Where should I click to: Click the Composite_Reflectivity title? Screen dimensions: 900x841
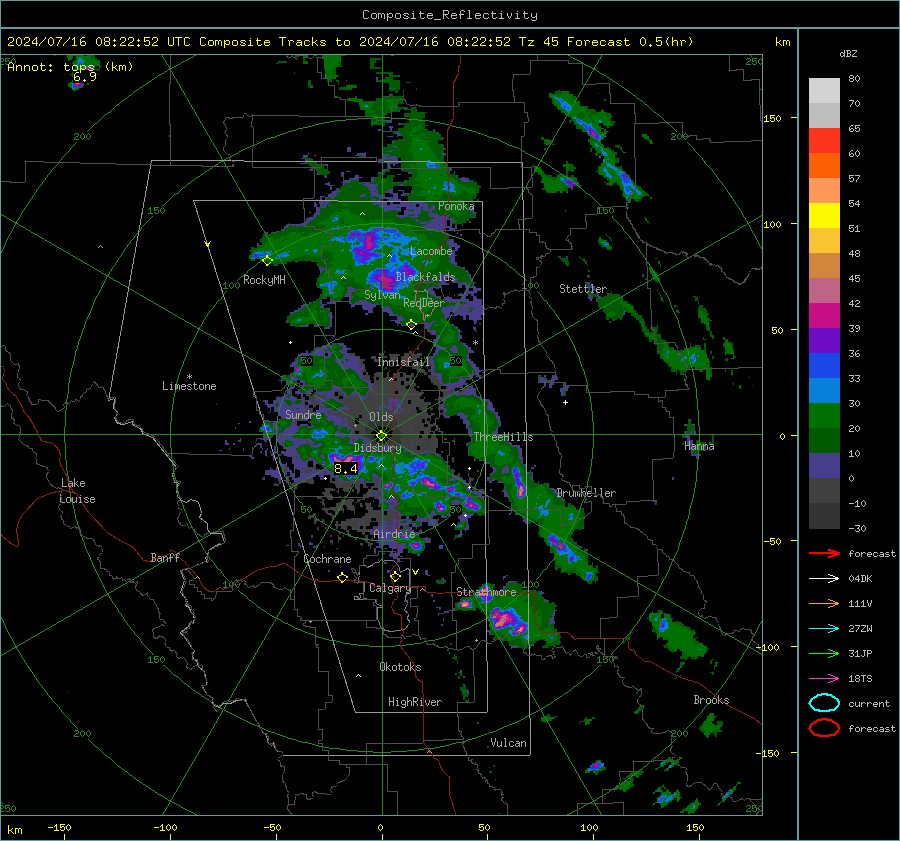pos(450,15)
